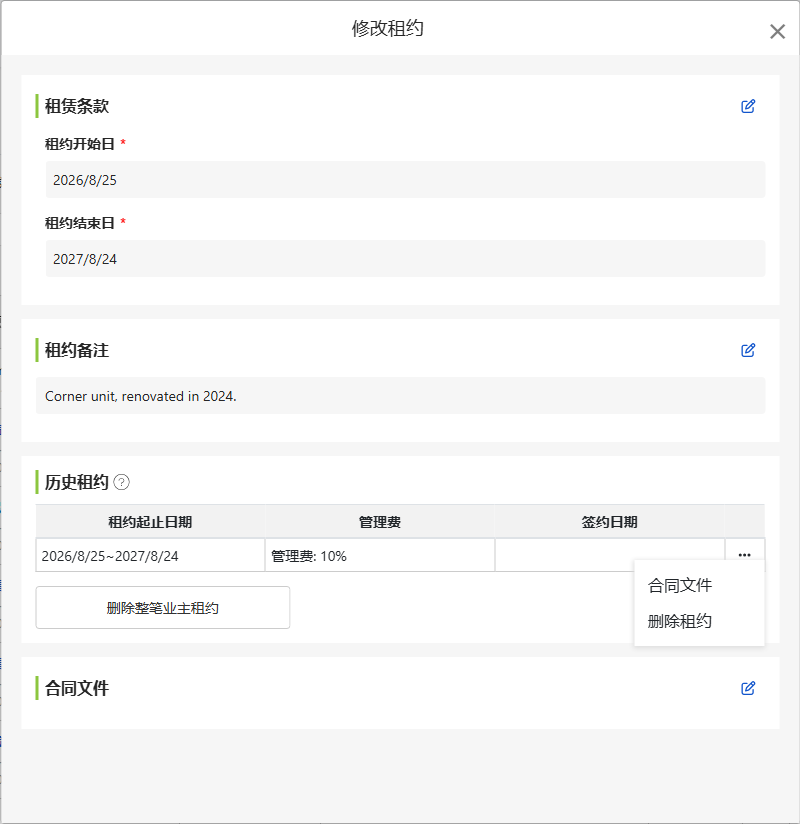Click the remark text 'Corner unit, renovated in 2024.'
800x824 pixels.
coord(141,396)
